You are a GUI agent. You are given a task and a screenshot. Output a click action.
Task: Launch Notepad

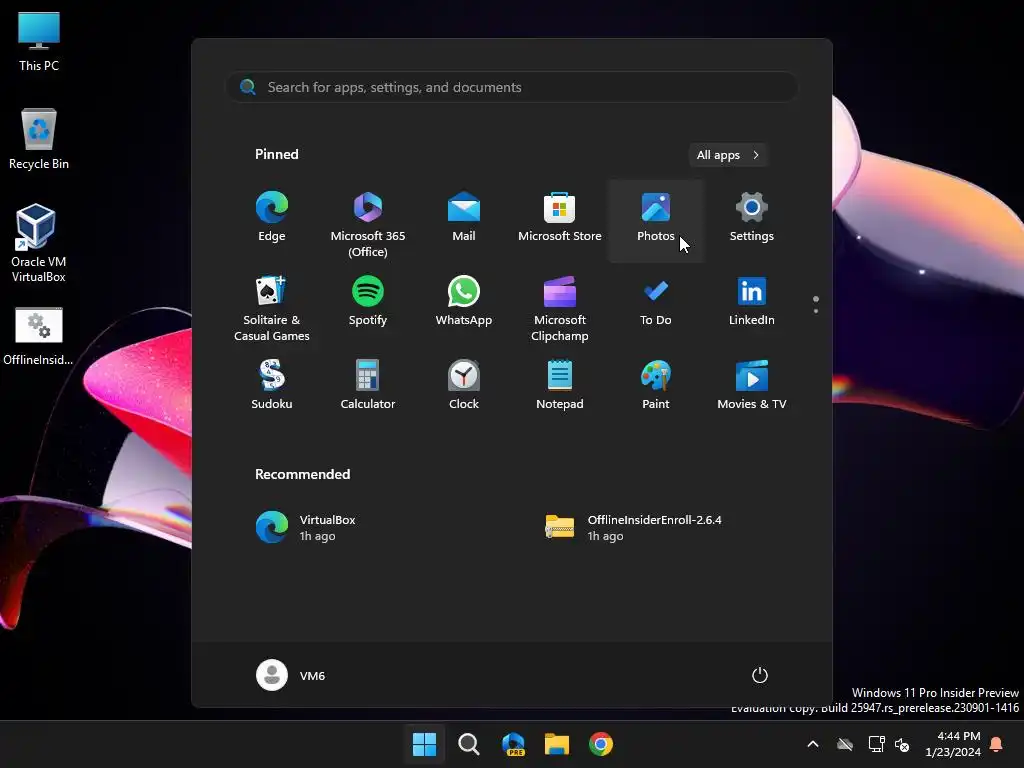pos(560,386)
